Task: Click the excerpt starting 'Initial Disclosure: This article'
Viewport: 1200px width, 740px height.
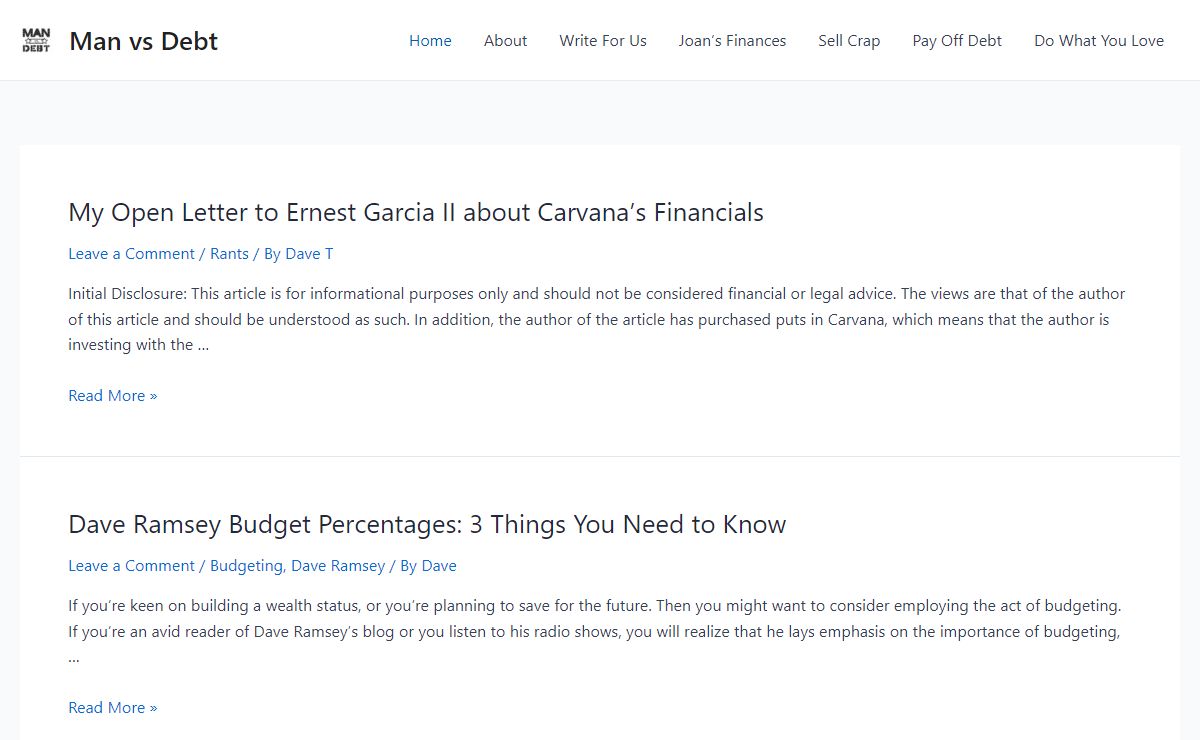Action: [596, 320]
